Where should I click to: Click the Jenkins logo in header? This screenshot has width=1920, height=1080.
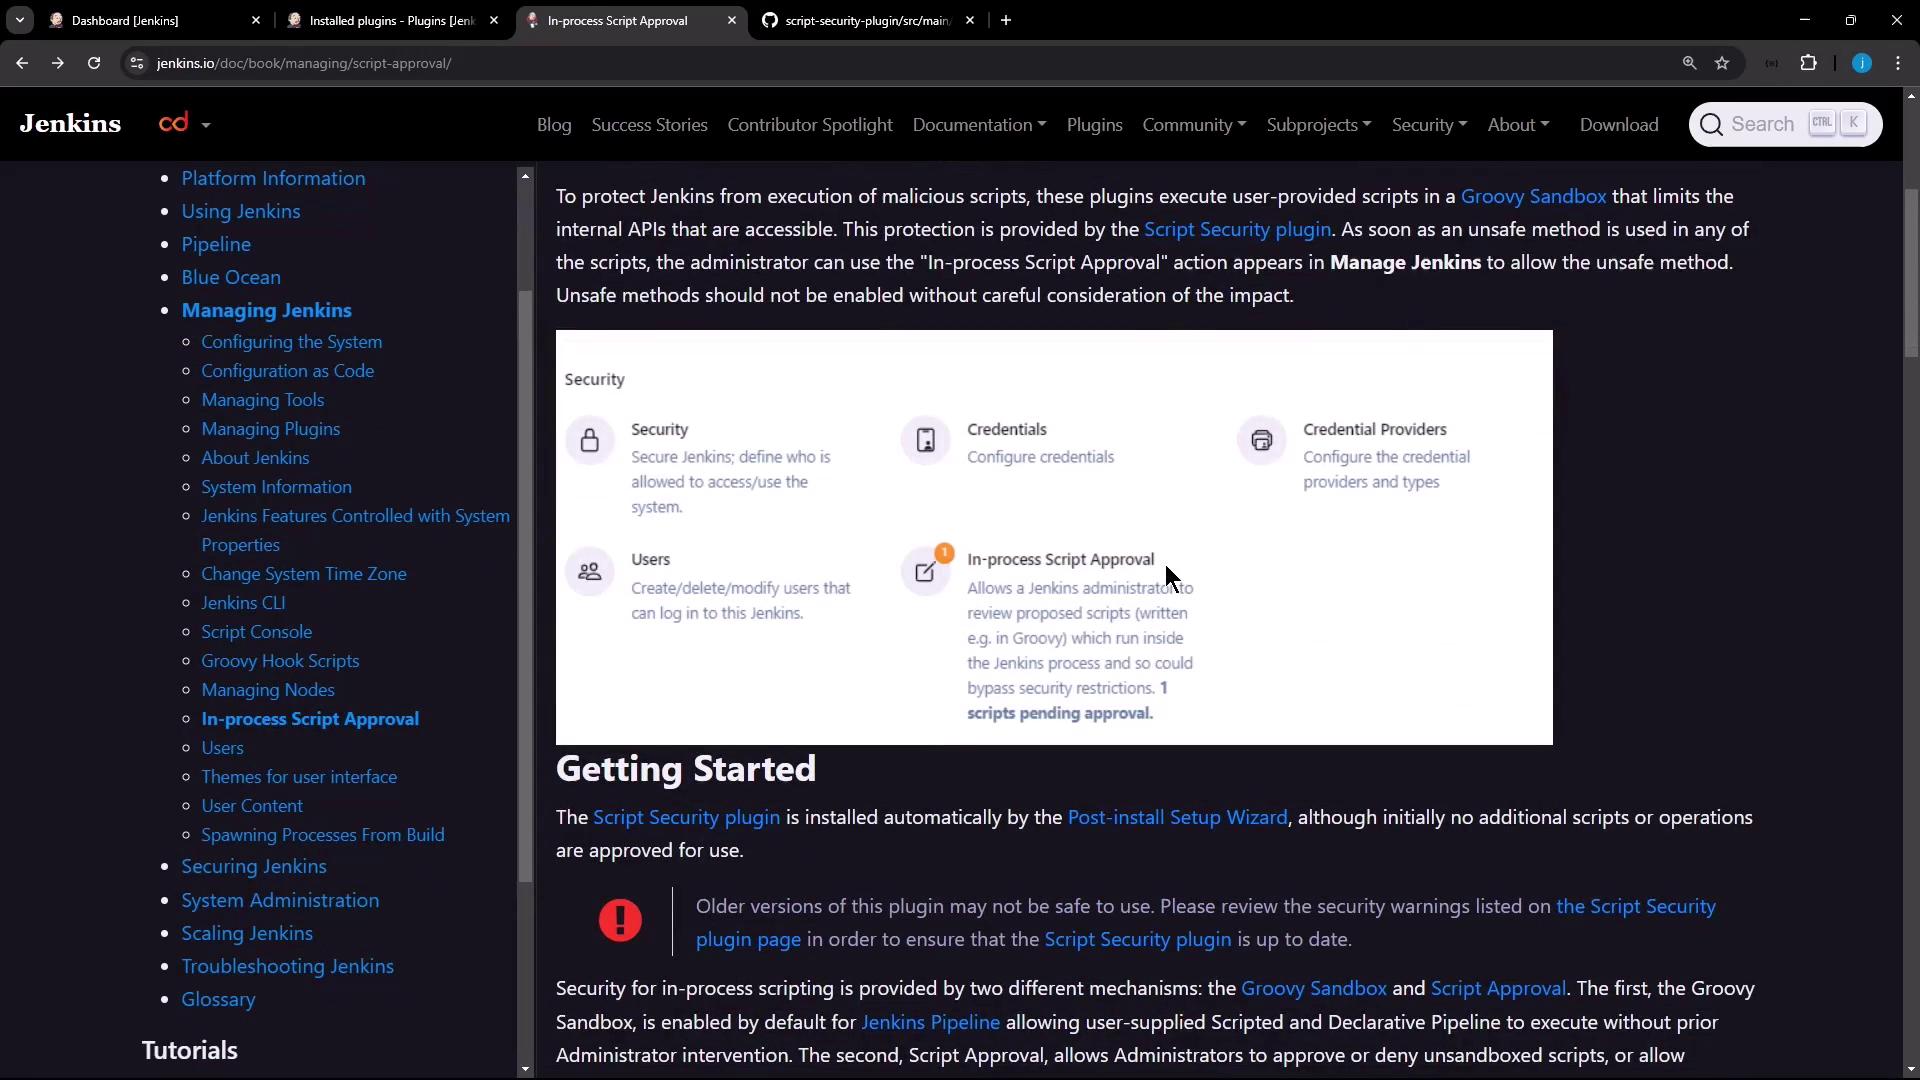70,124
